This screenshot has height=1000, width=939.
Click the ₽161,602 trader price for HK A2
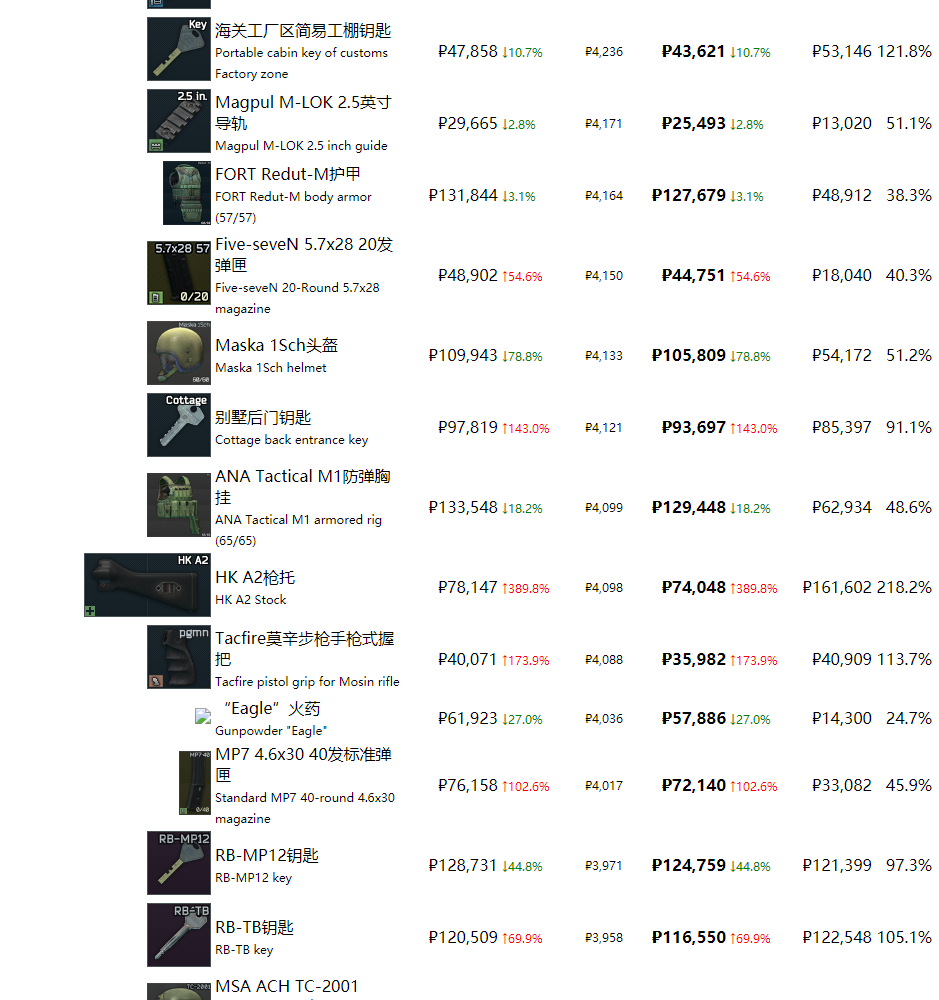[837, 588]
